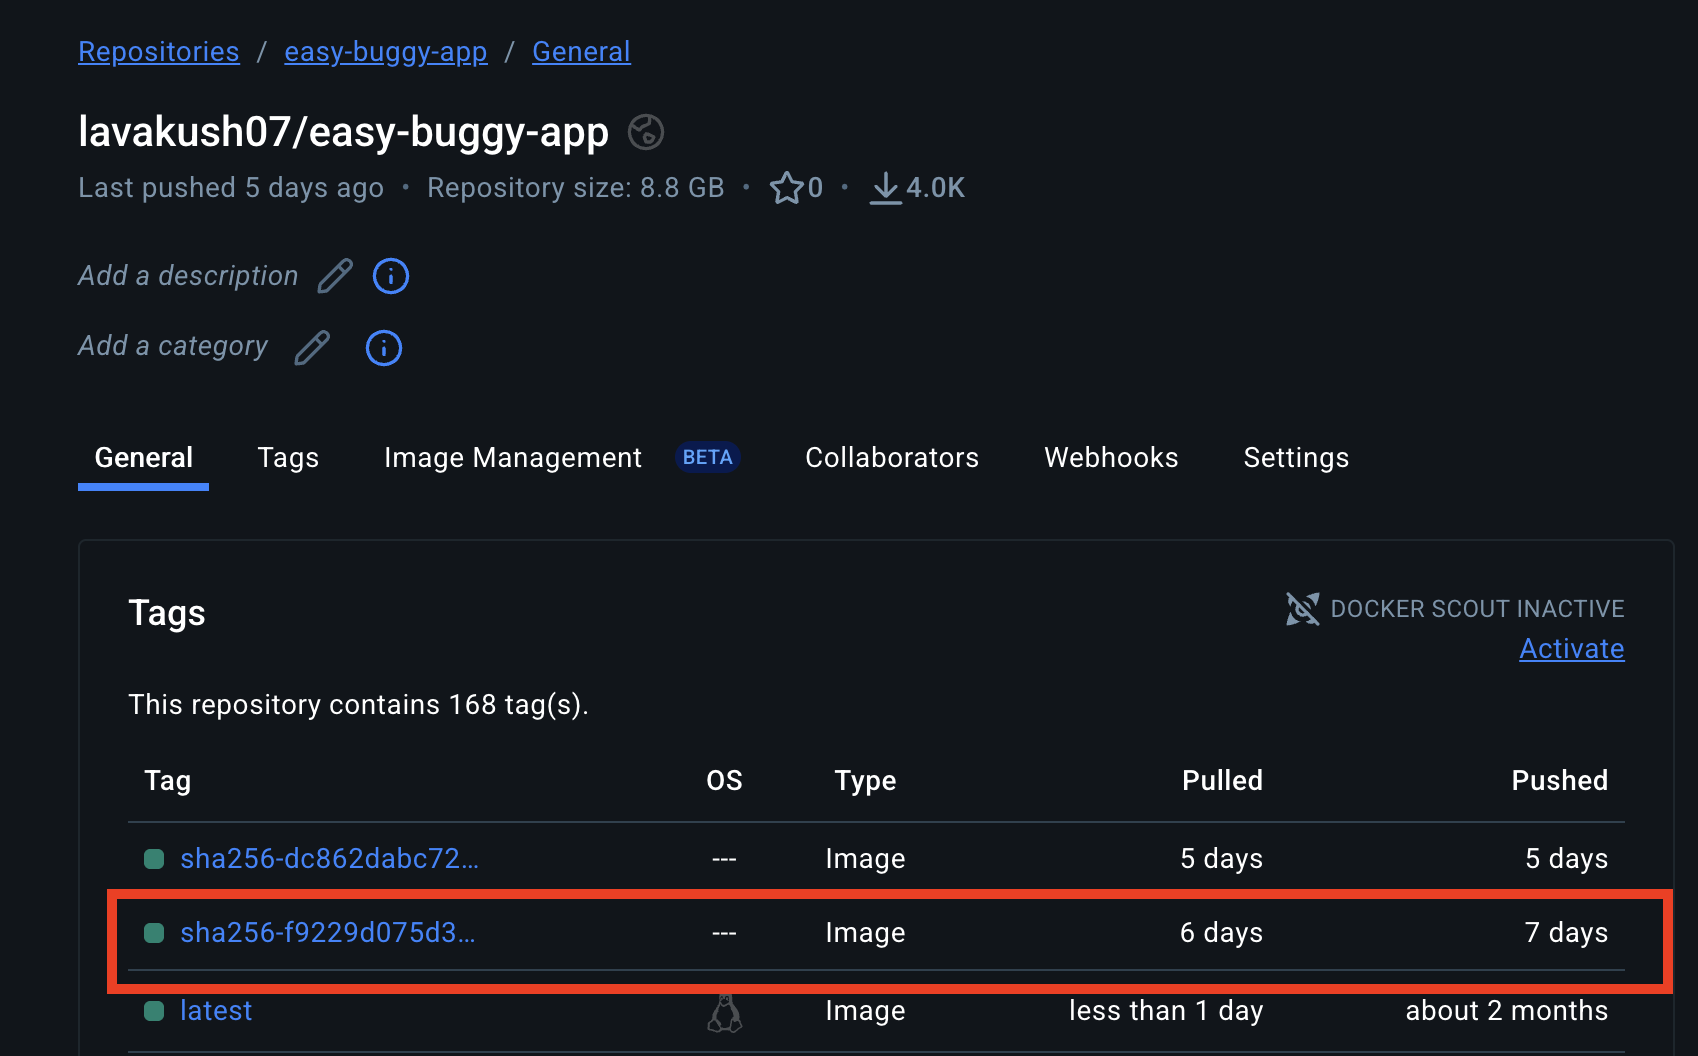This screenshot has height=1056, width=1698.
Task: Click DOCKER SCOUT INACTIVE label
Action: pyautogui.click(x=1477, y=609)
